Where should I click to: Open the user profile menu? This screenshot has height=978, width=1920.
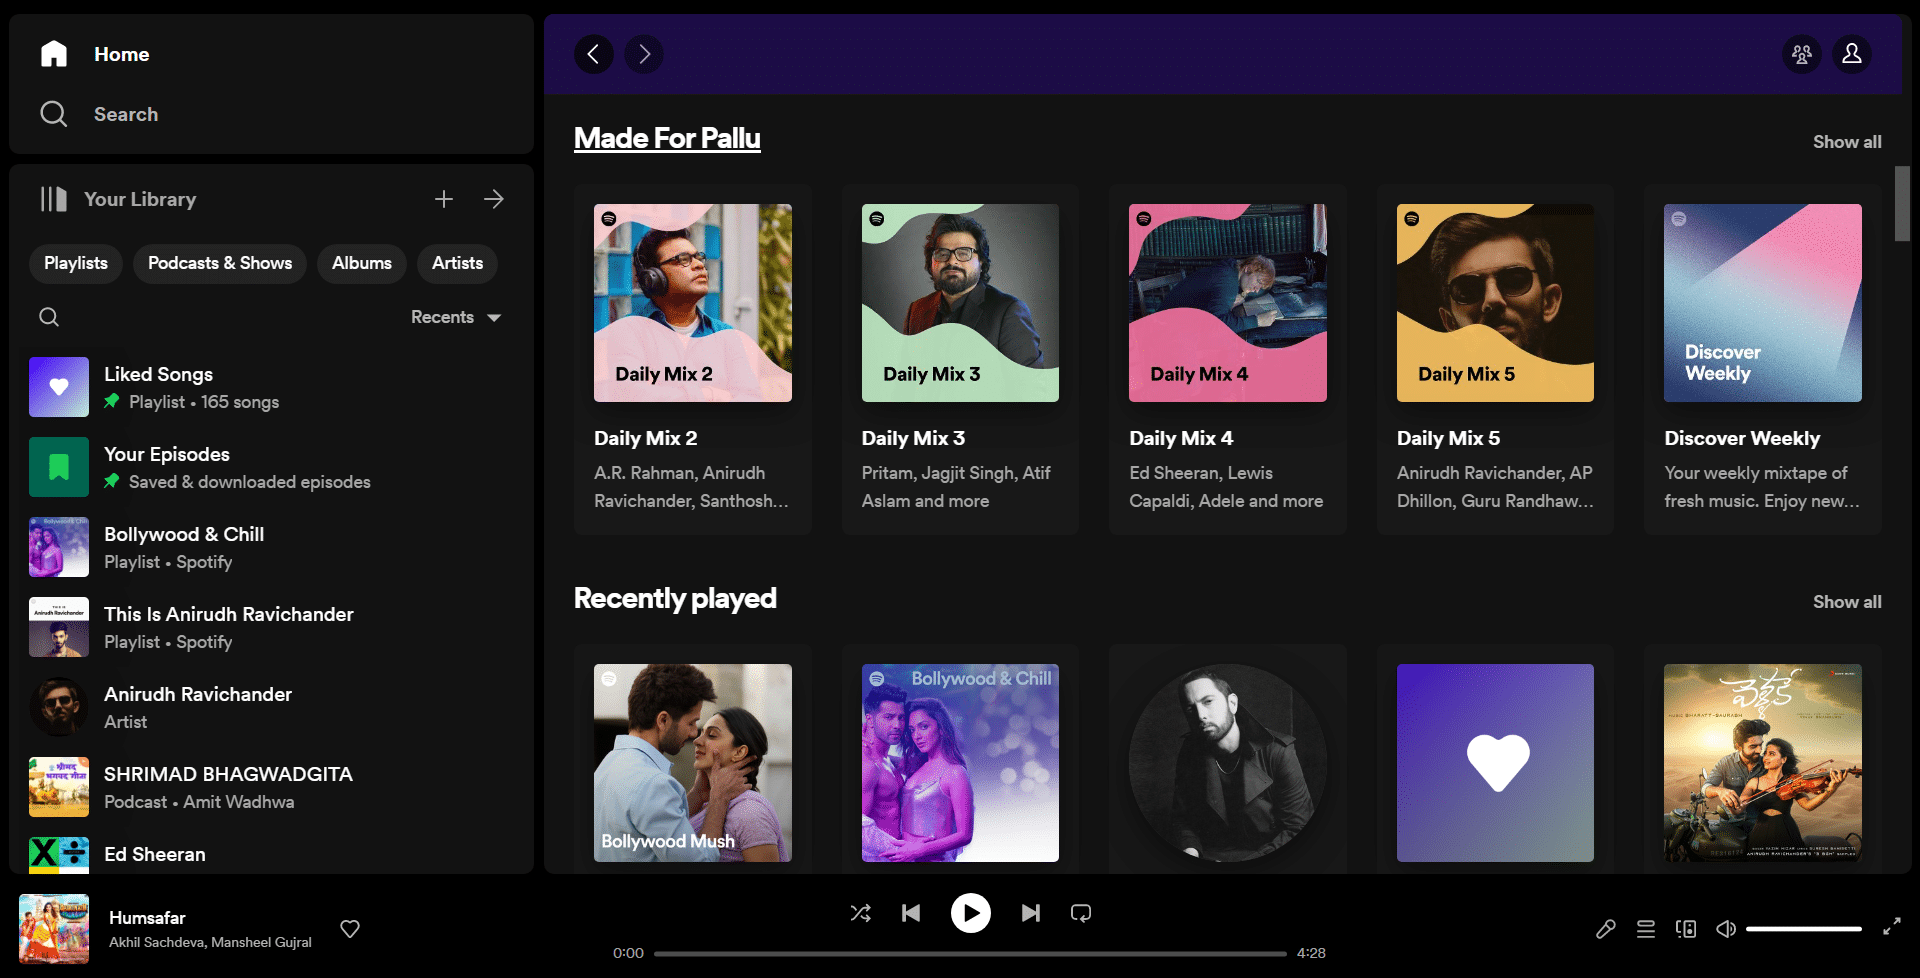tap(1851, 54)
